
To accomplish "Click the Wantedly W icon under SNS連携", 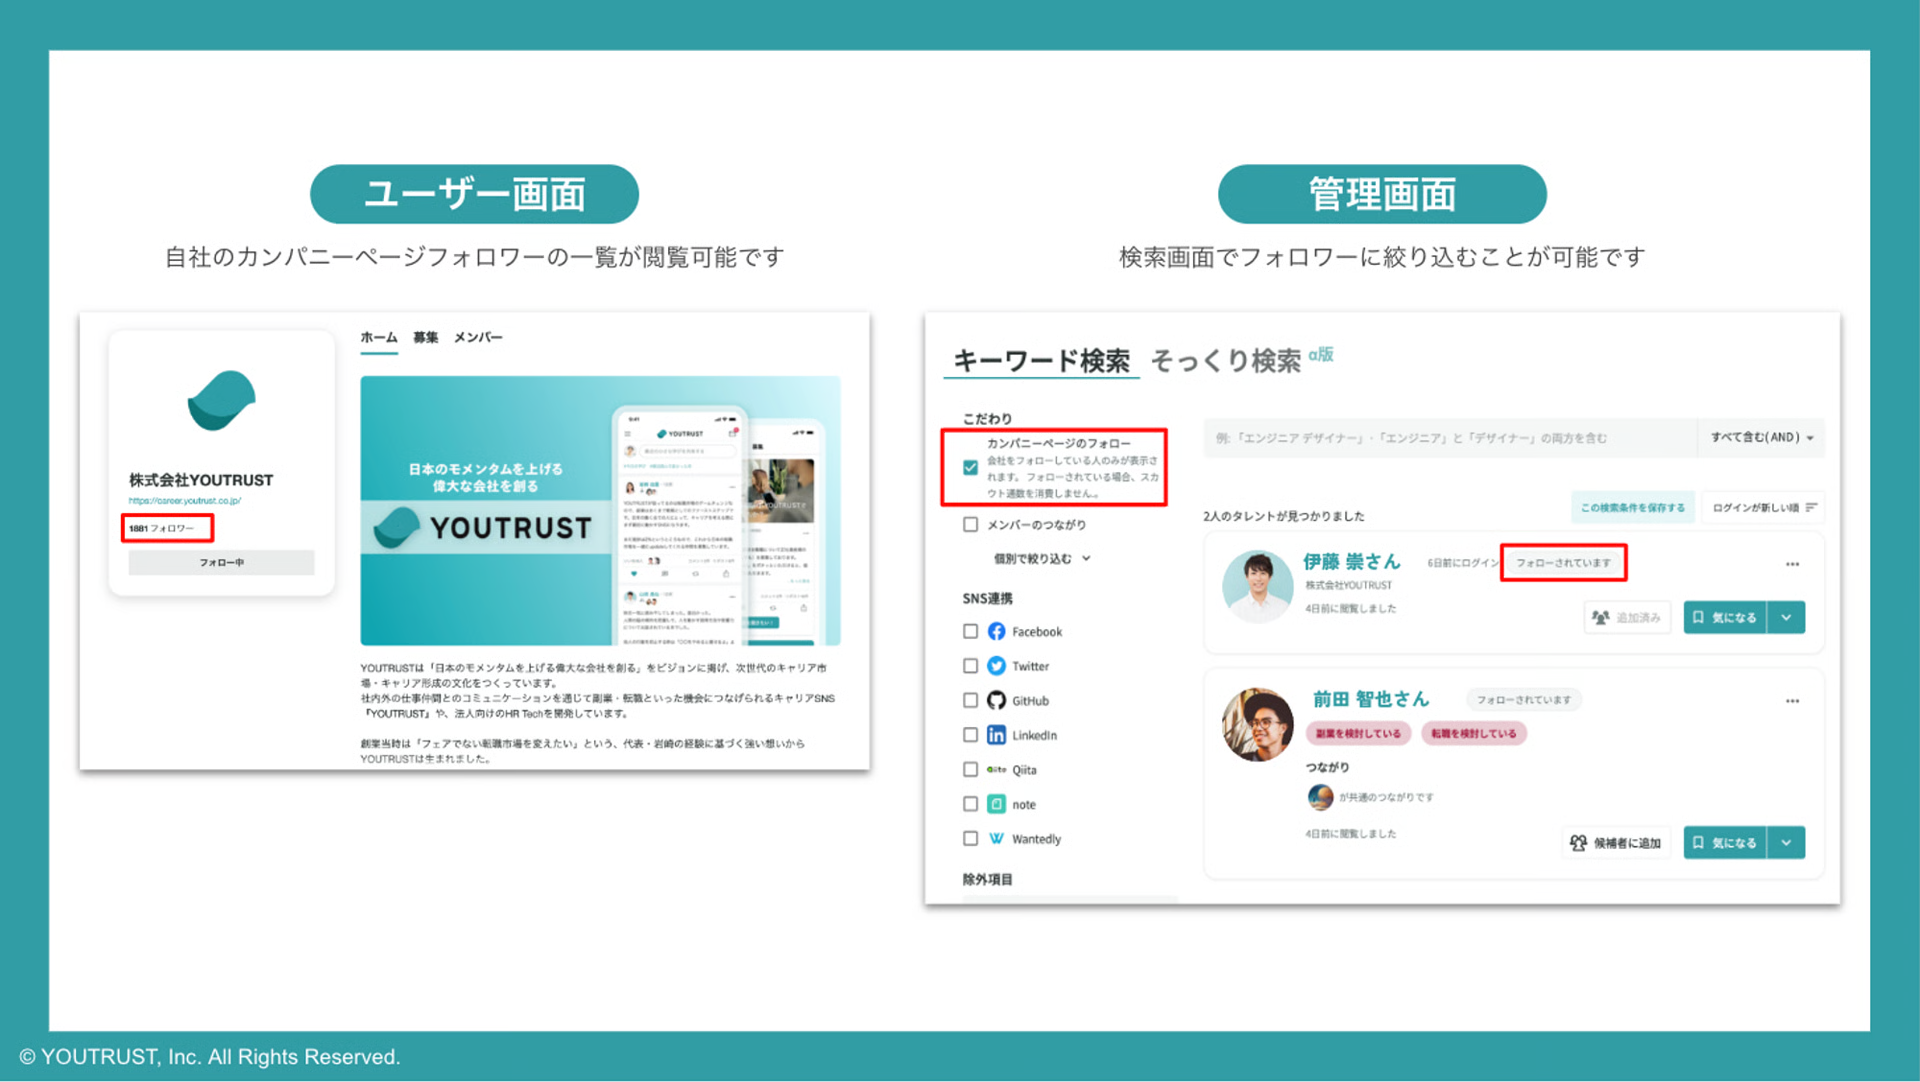I will [x=996, y=838].
